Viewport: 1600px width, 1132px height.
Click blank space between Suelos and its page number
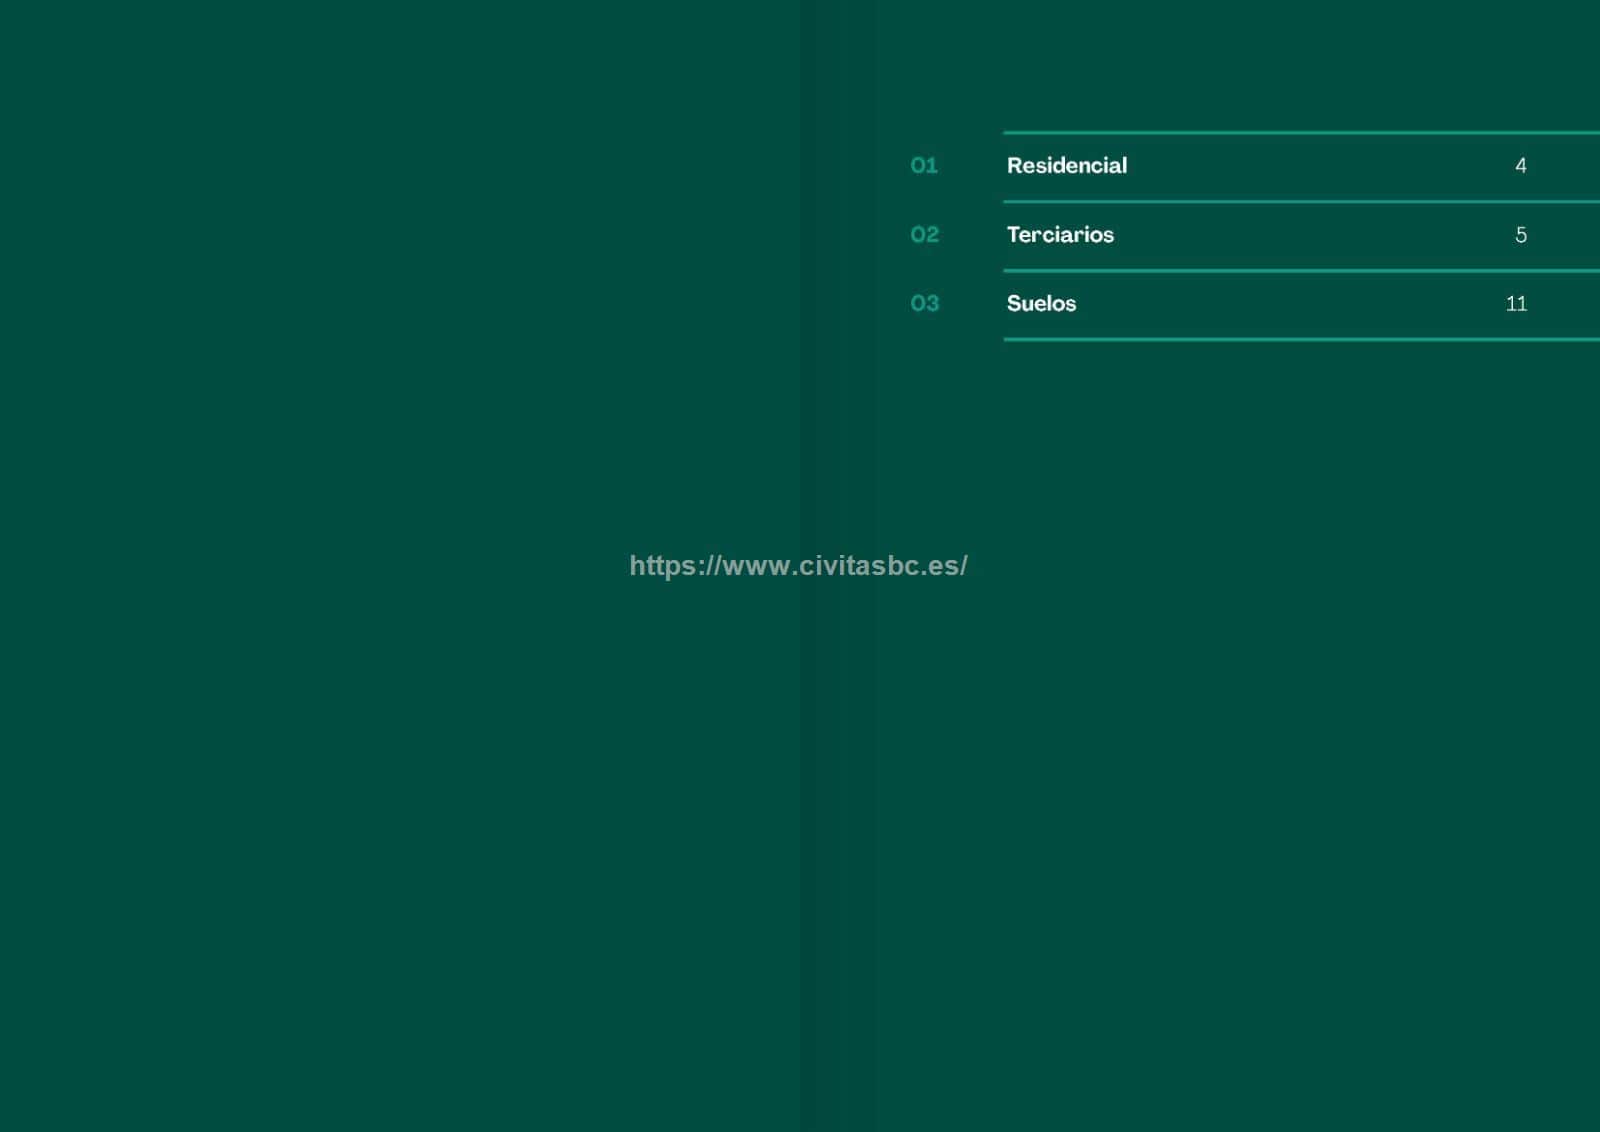pos(1300,304)
